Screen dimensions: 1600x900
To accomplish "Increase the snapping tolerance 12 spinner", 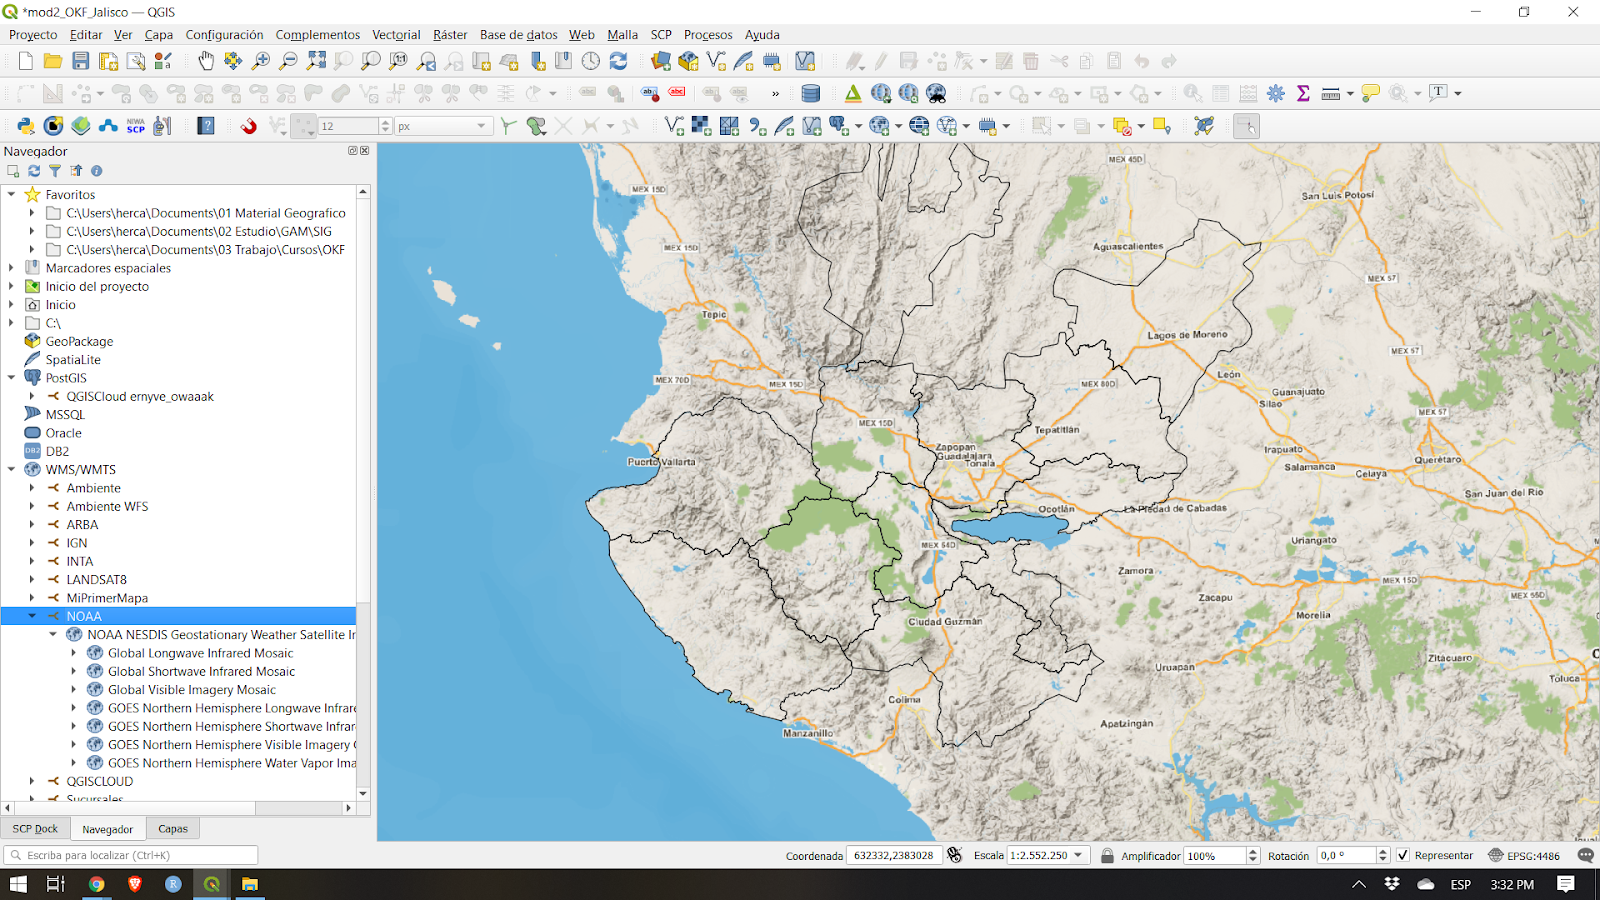I will (385, 122).
